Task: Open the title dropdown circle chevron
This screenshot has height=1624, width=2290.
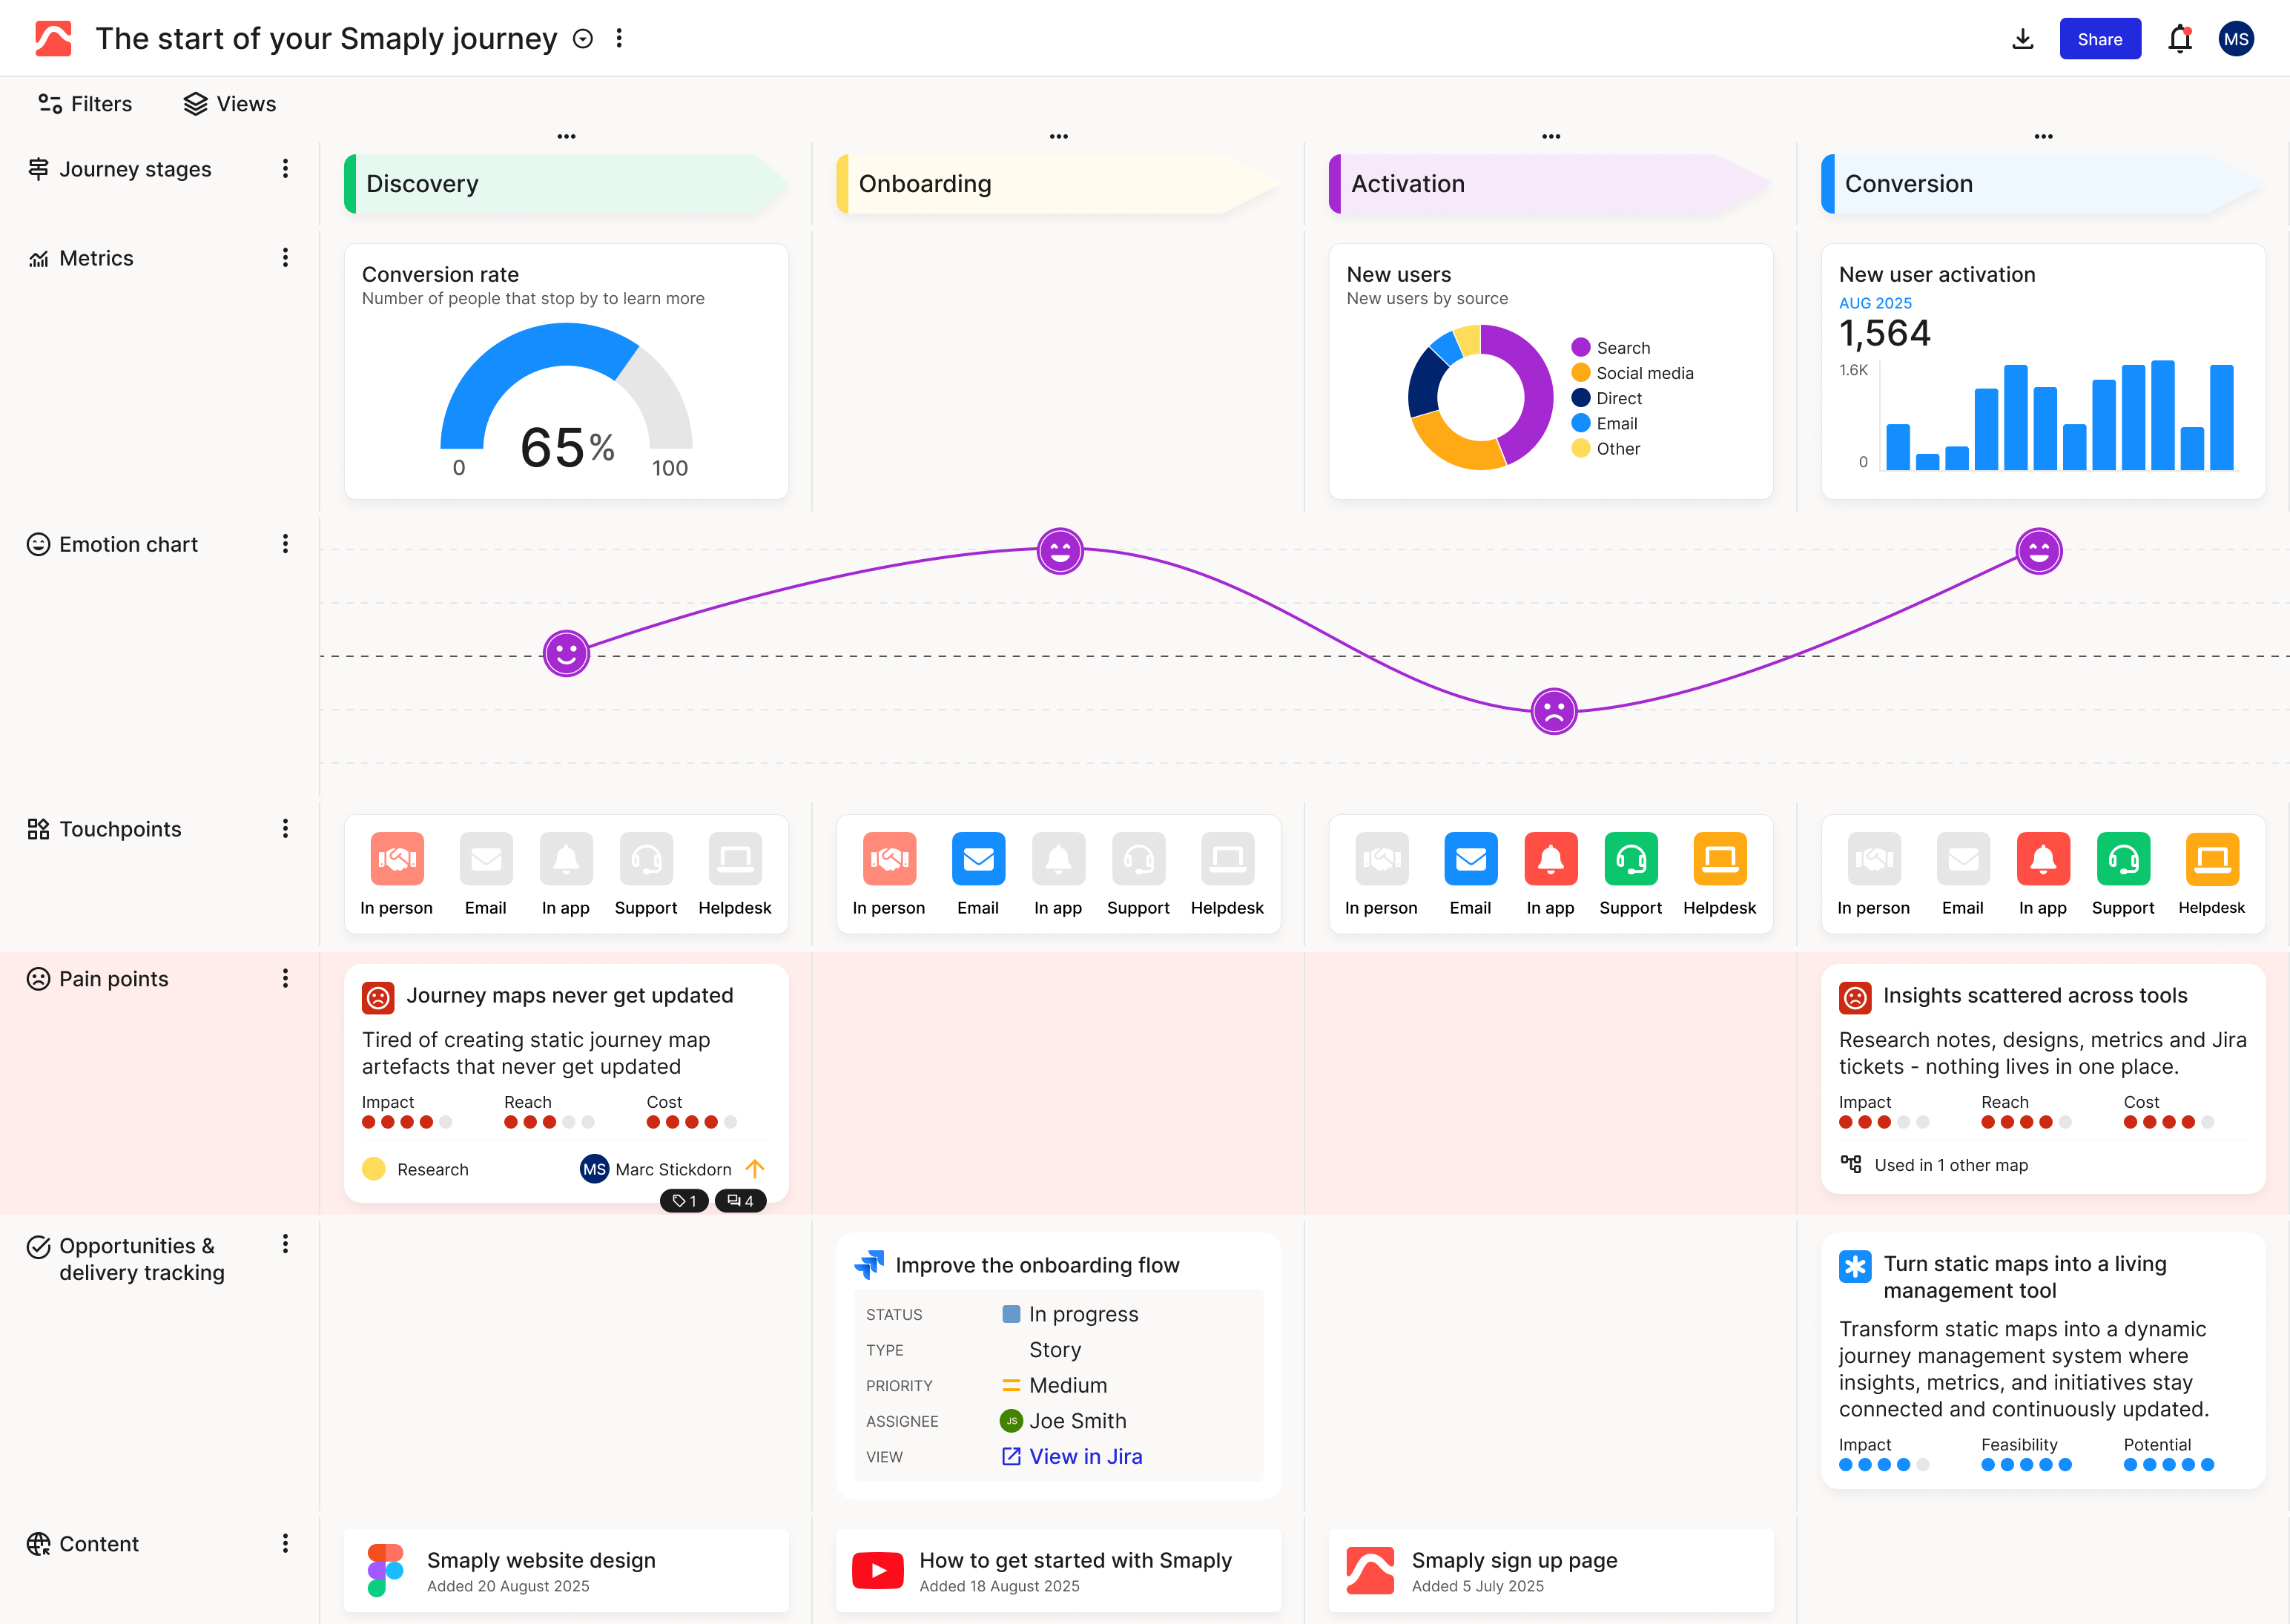Action: click(x=583, y=39)
